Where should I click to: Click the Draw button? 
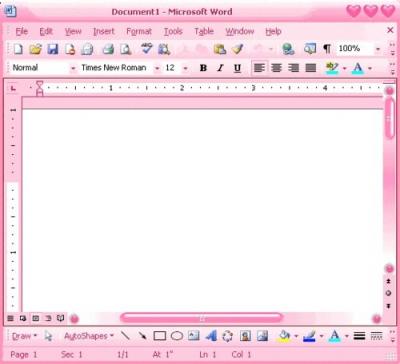click(x=24, y=336)
